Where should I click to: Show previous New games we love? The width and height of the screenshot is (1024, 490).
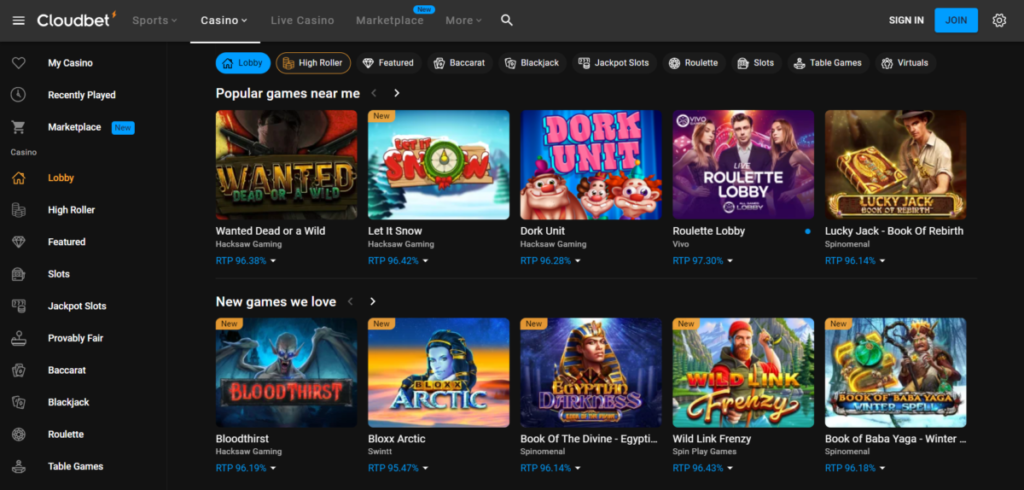(351, 301)
